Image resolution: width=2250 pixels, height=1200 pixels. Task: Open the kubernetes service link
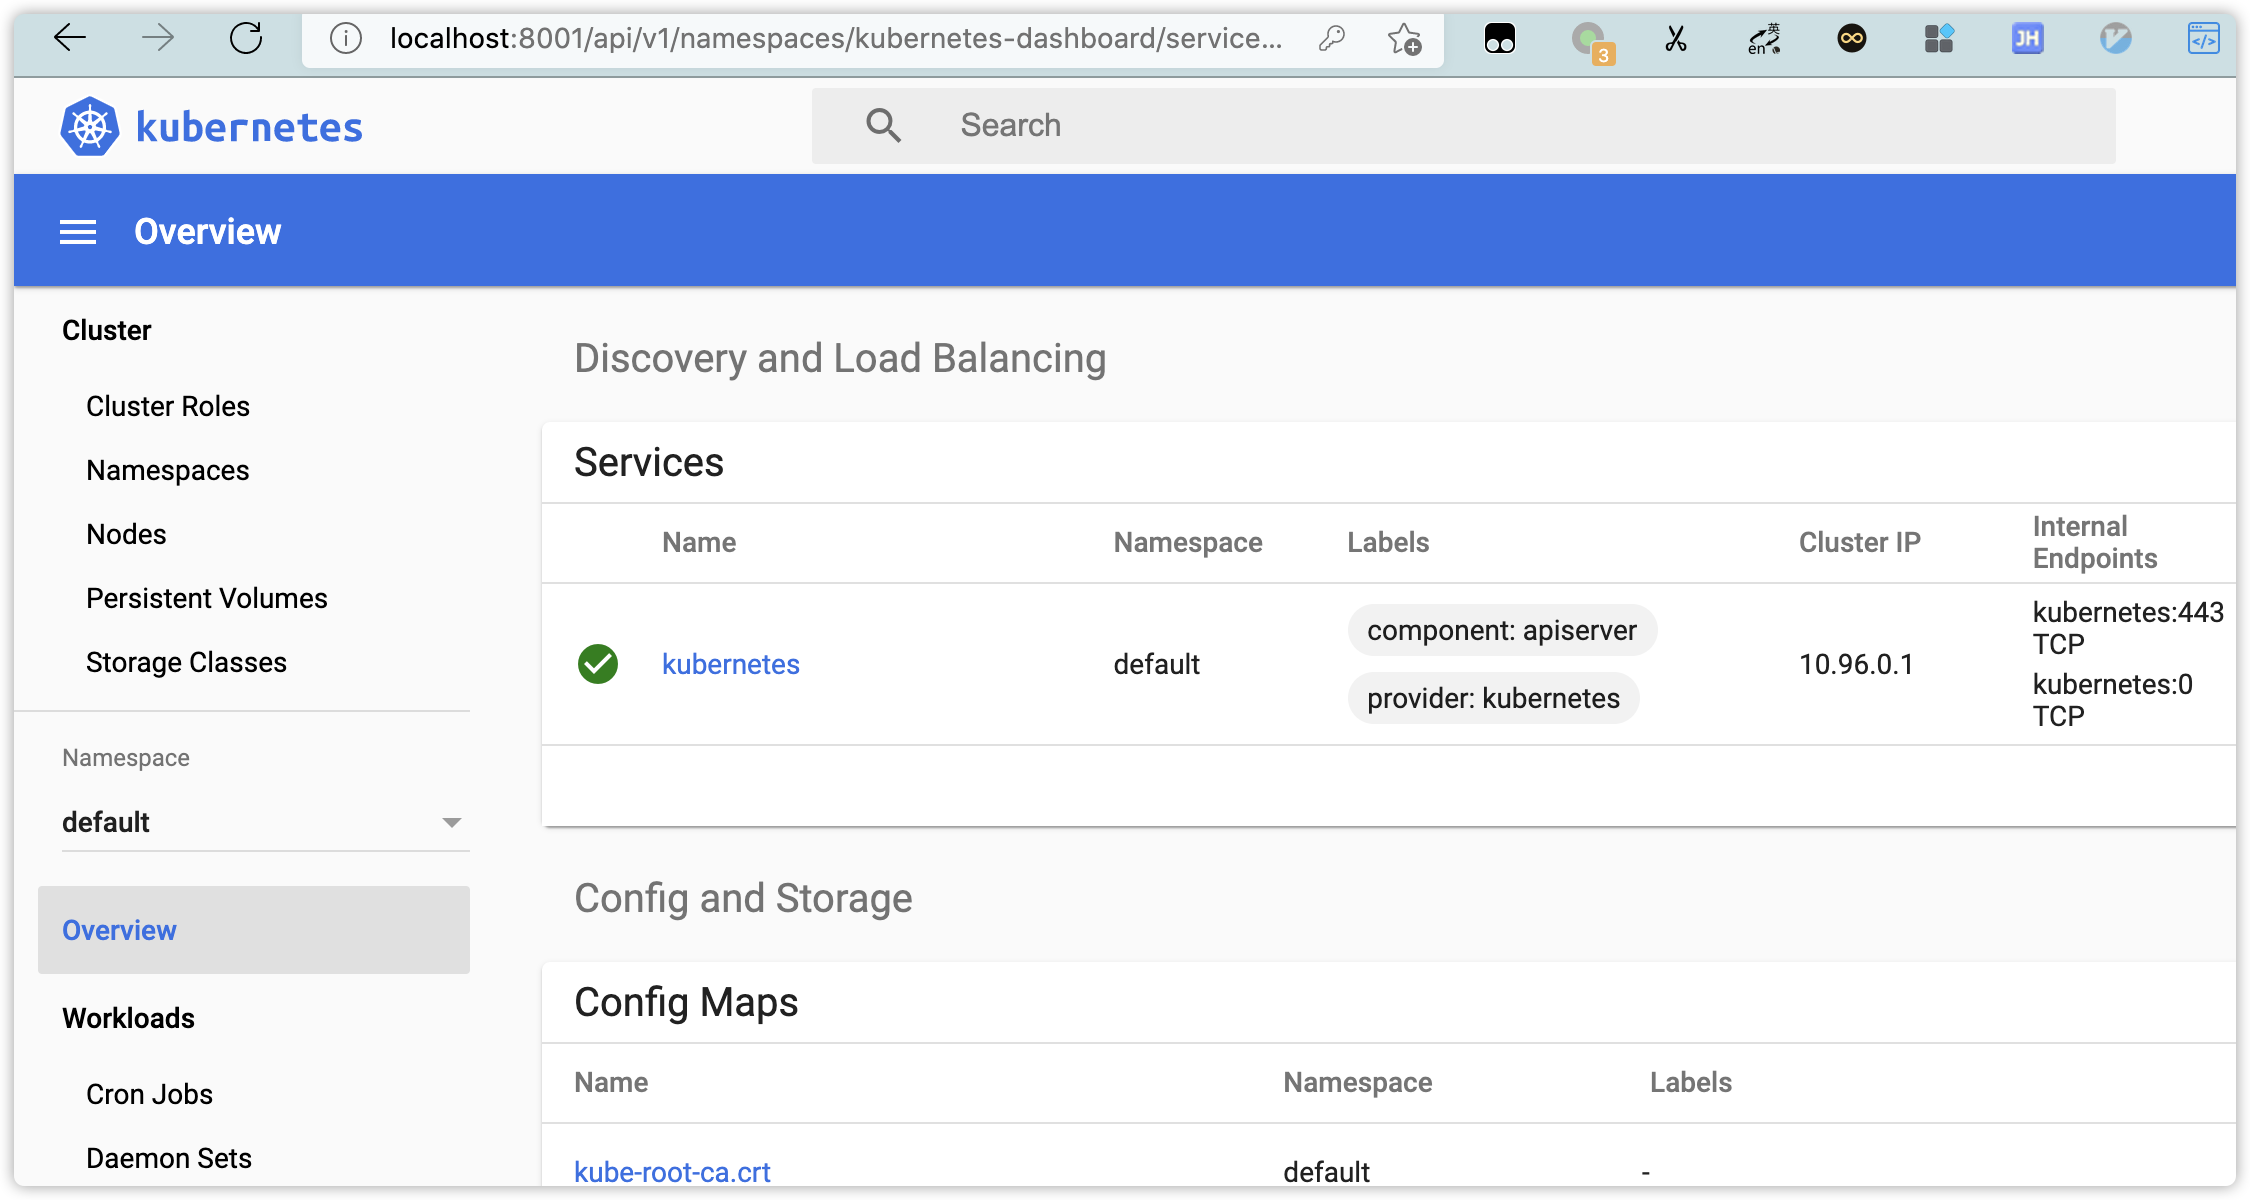[x=731, y=664]
